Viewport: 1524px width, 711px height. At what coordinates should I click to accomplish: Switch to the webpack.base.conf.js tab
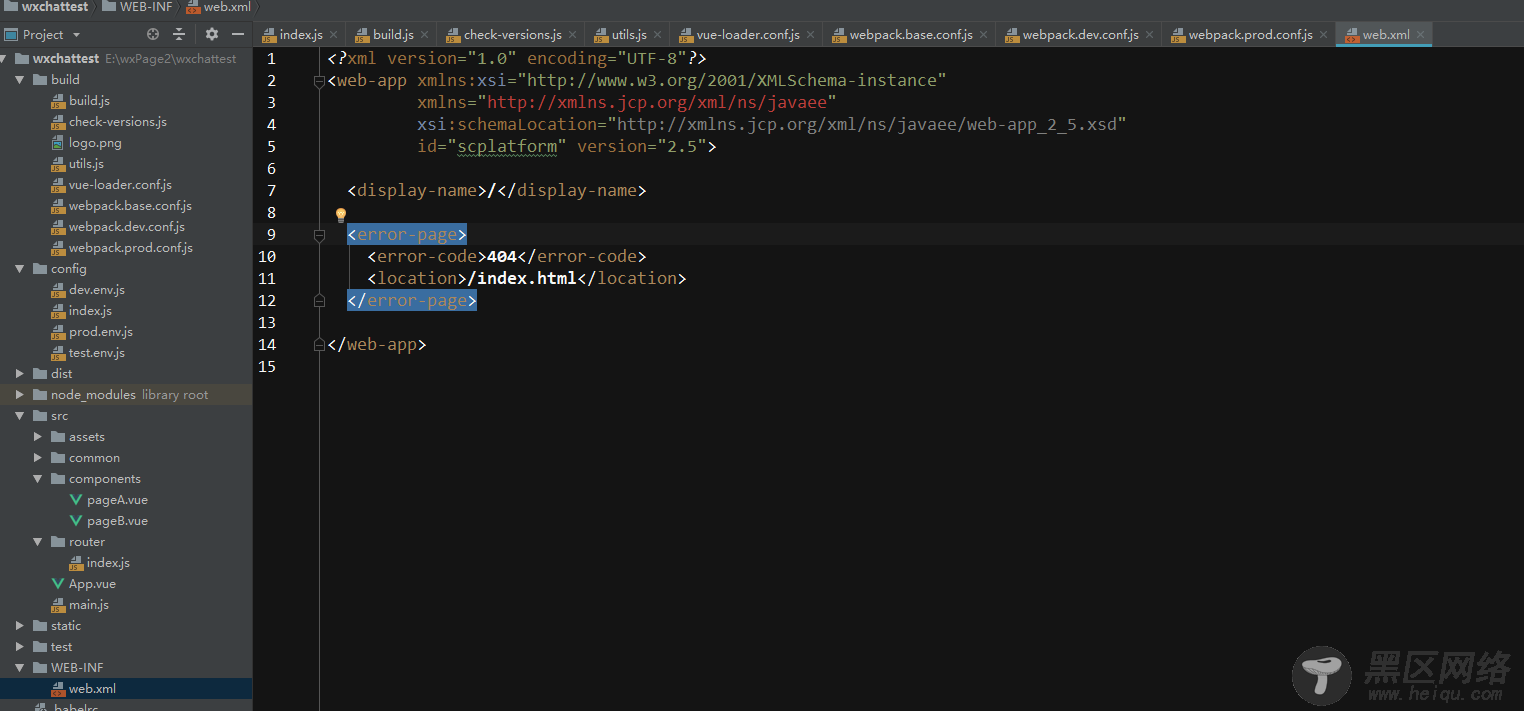[x=911, y=35]
